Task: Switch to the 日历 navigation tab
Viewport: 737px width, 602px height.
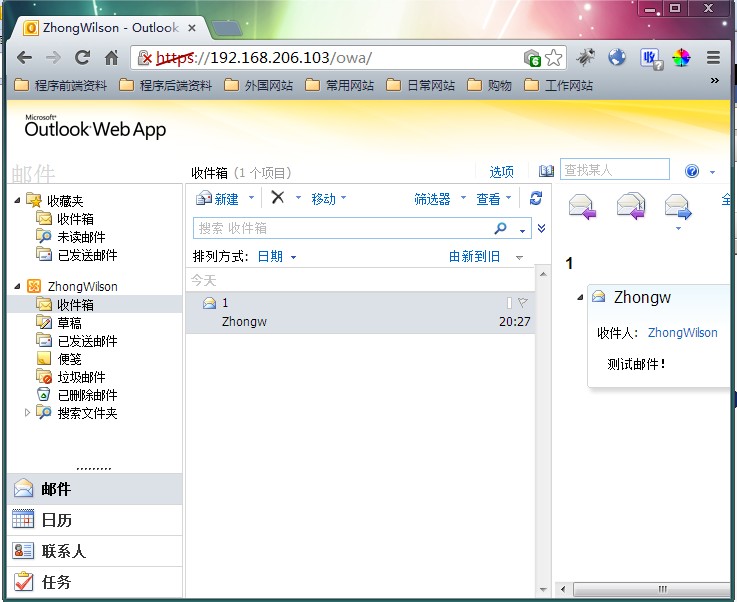Action: pyautogui.click(x=94, y=520)
